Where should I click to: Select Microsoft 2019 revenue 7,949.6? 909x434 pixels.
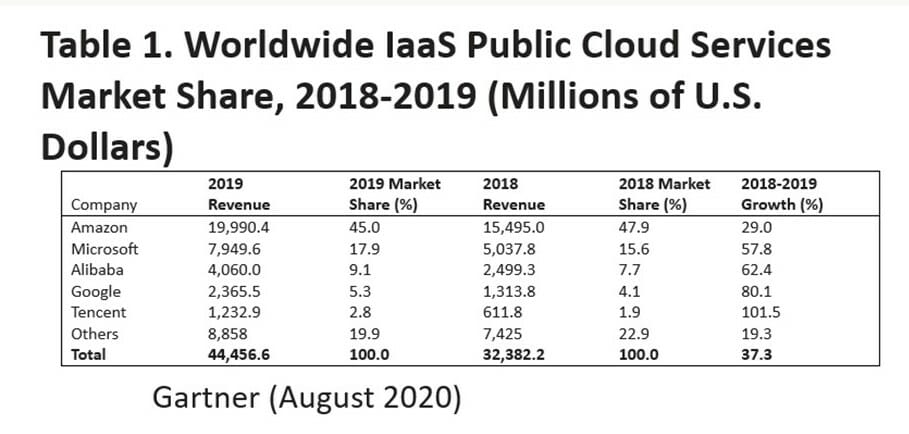[x=233, y=249]
